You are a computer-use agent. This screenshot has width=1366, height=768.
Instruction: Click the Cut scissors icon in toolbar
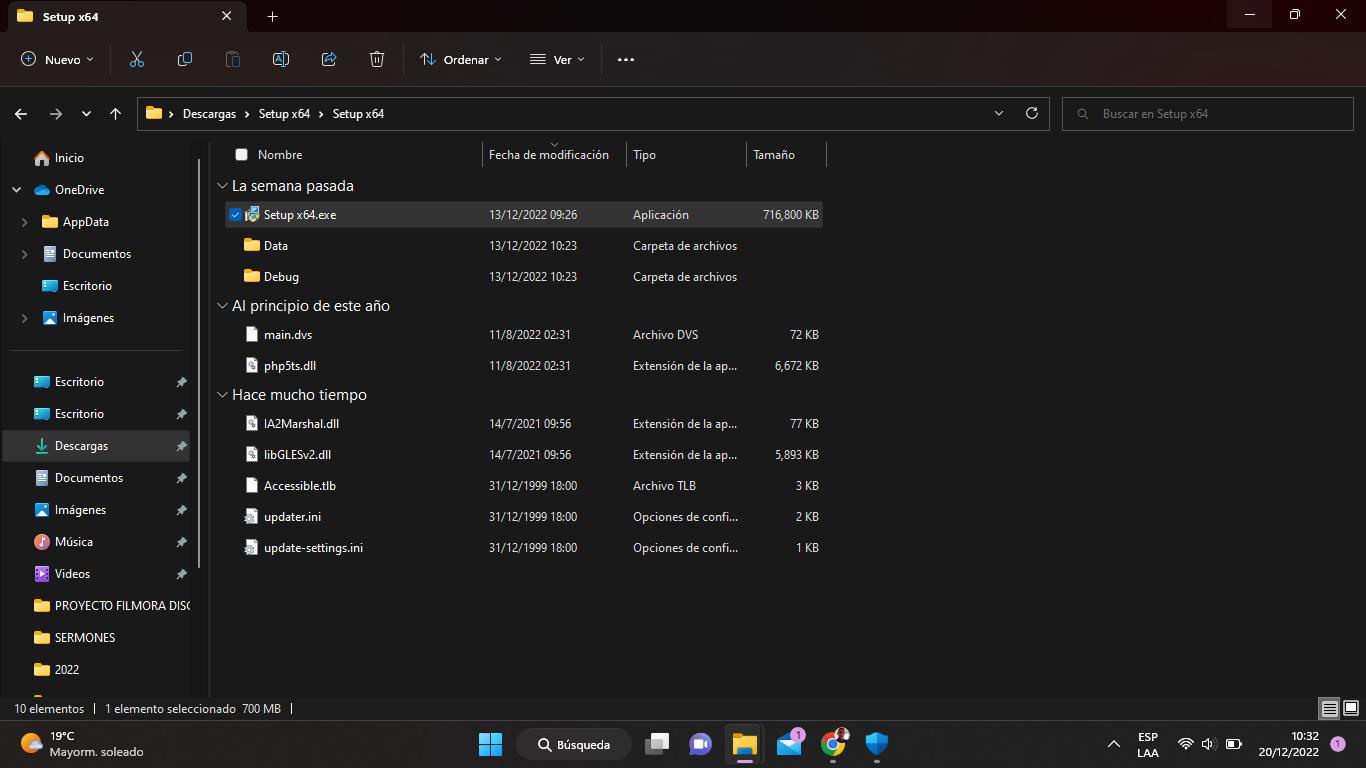137,60
